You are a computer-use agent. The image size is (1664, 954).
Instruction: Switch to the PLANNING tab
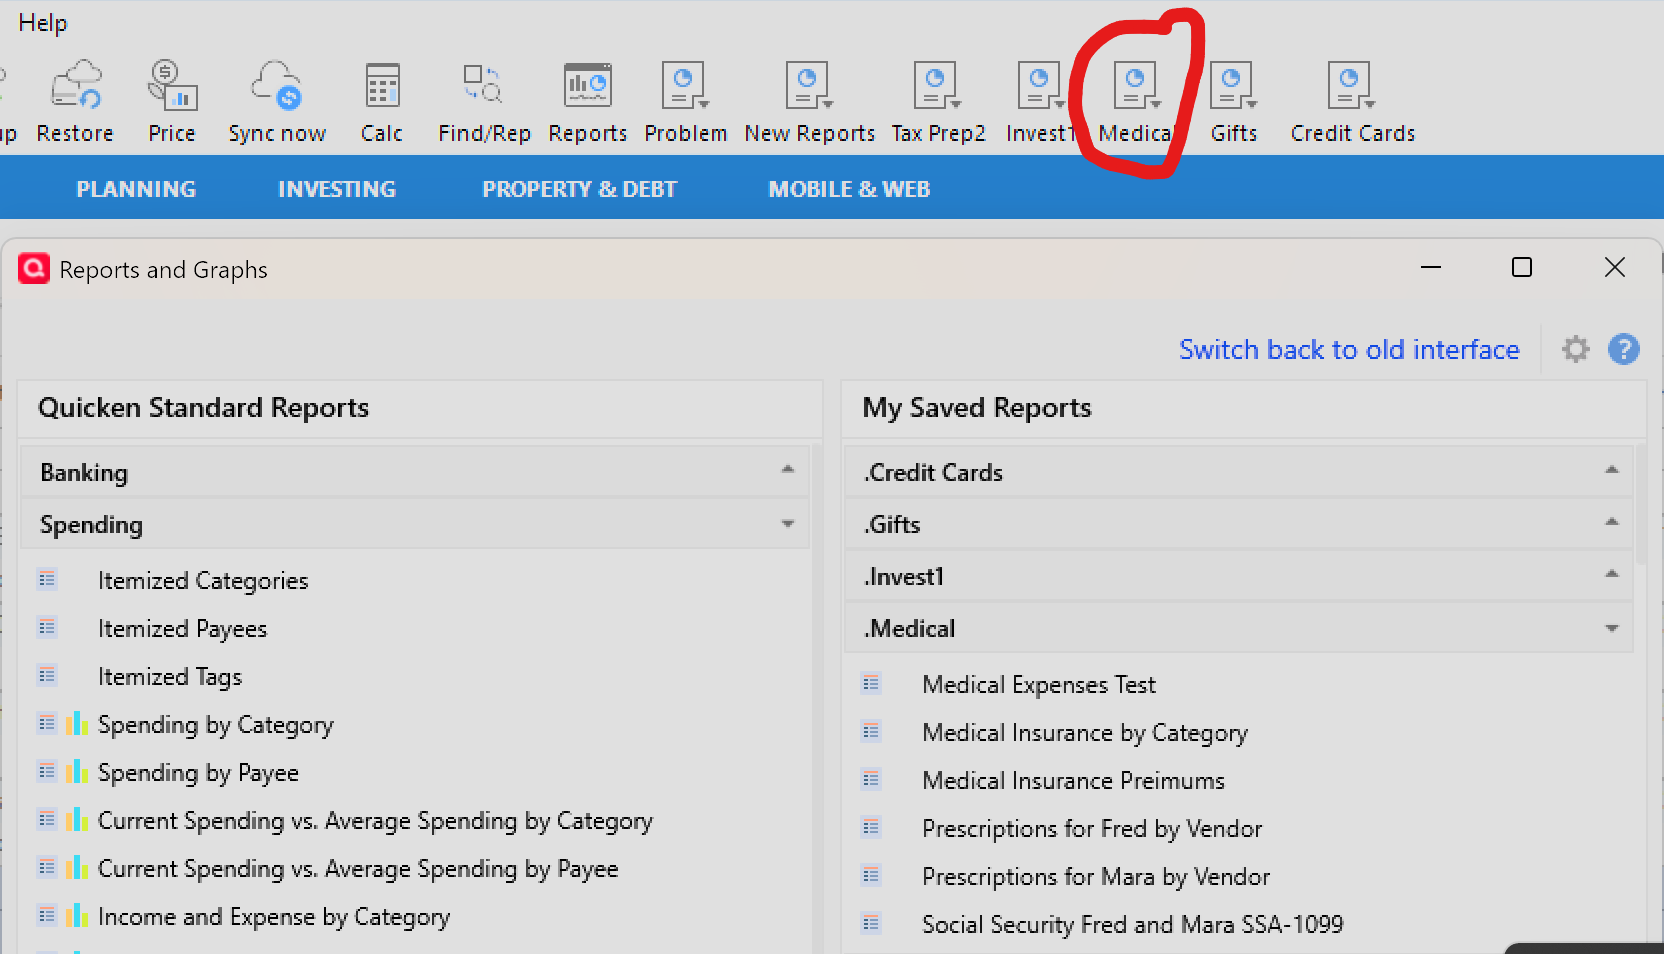pyautogui.click(x=136, y=189)
